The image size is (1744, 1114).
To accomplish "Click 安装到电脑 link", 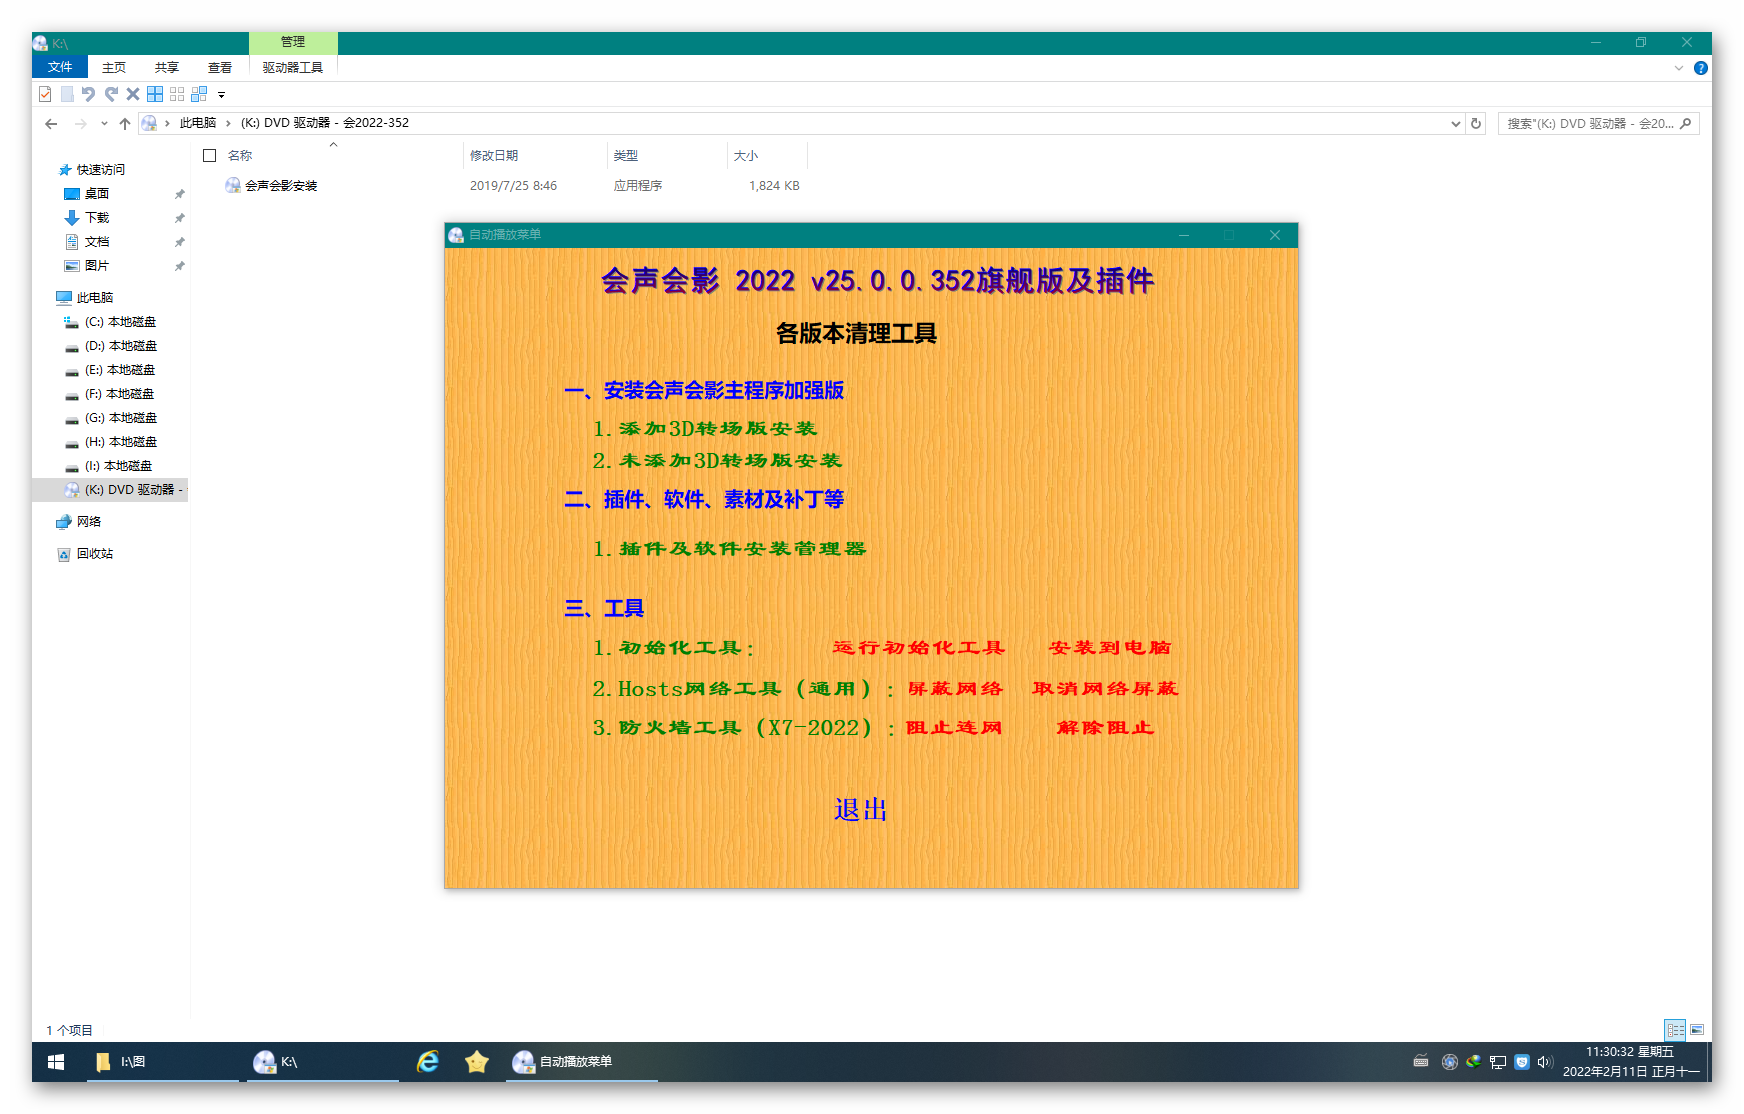I will 1109,647.
